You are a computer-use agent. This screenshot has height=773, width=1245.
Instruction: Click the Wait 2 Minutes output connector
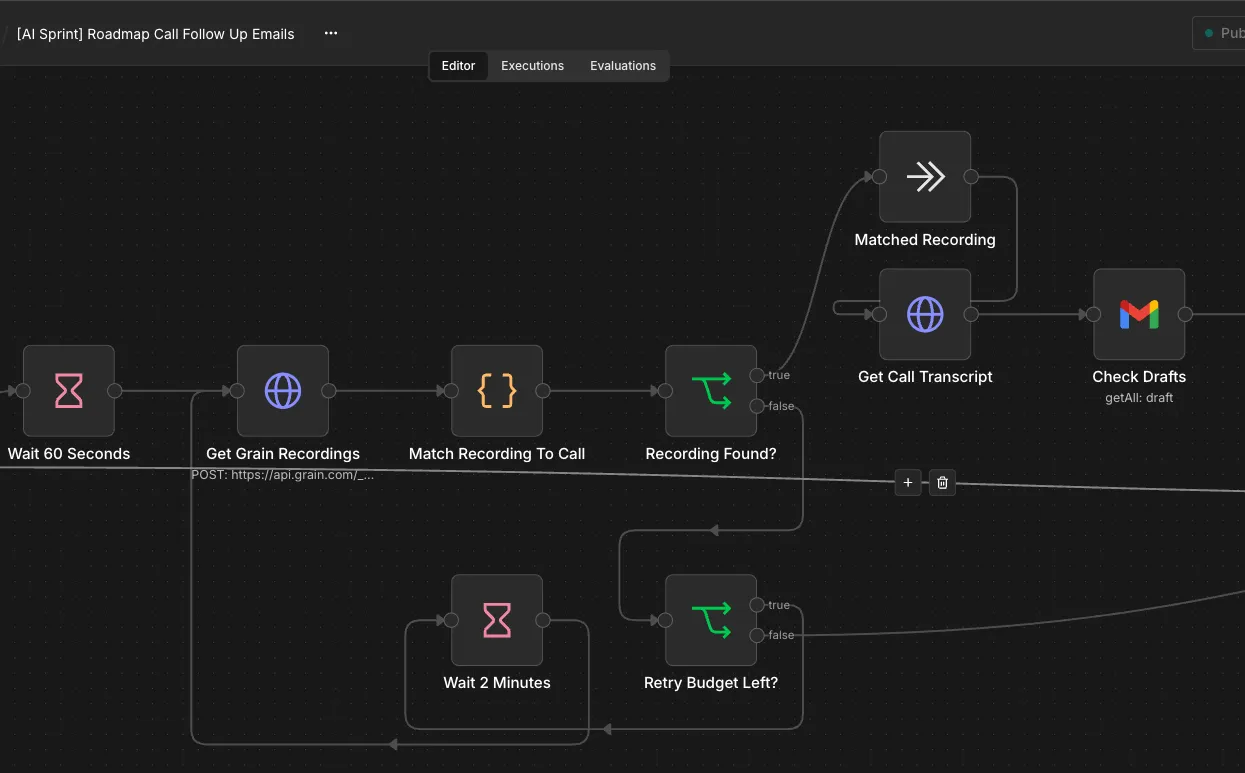(x=543, y=620)
